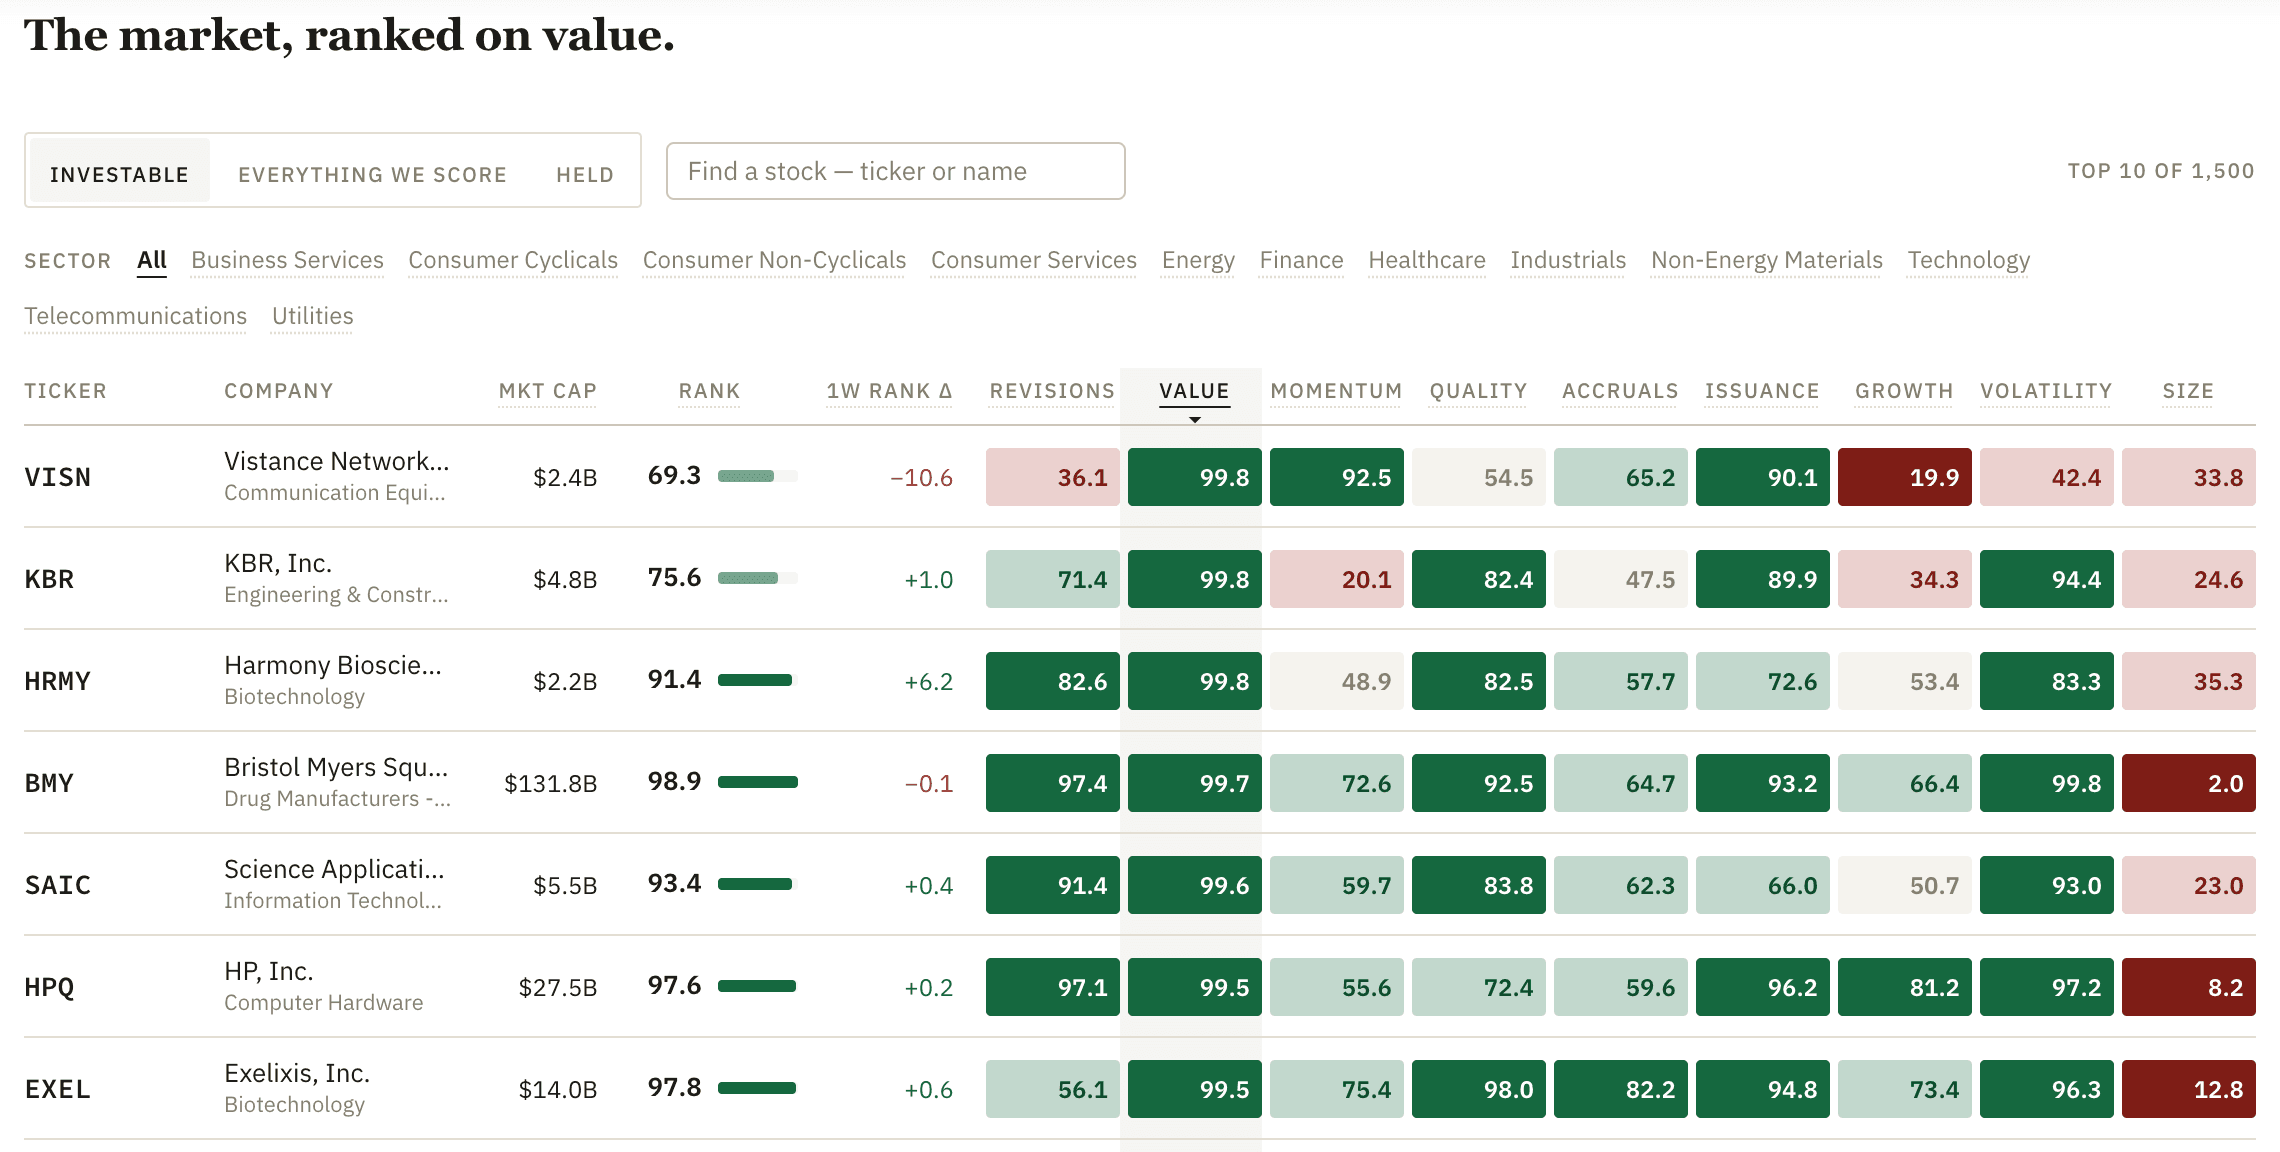2280x1152 pixels.
Task: Filter by Non-Energy Materials sector
Action: coord(1767,260)
